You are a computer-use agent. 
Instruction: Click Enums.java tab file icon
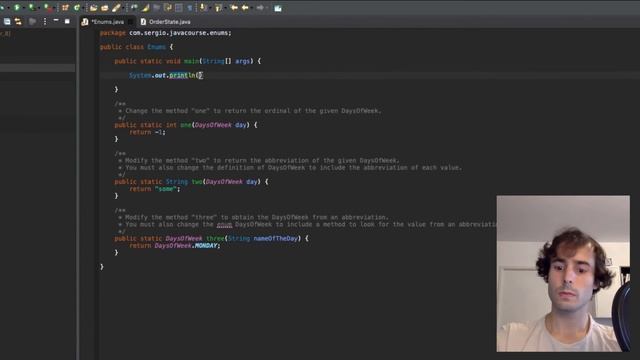(x=84, y=22)
